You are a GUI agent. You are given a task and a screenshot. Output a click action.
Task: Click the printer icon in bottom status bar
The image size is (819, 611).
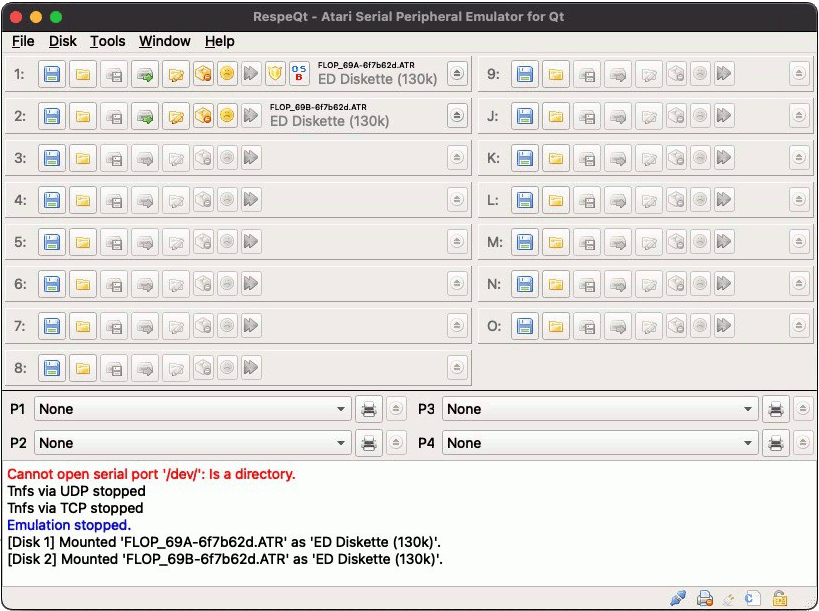tap(704, 598)
